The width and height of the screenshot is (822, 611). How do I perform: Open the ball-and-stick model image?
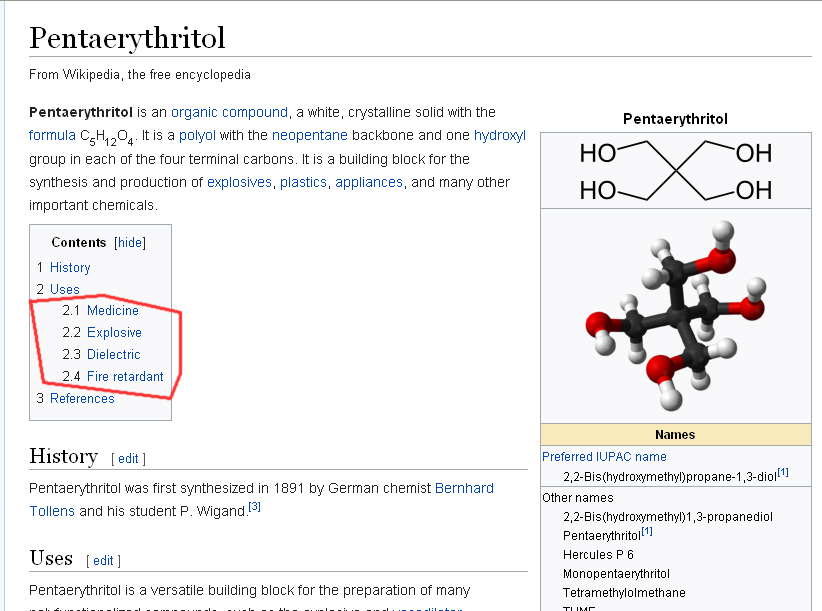point(676,316)
